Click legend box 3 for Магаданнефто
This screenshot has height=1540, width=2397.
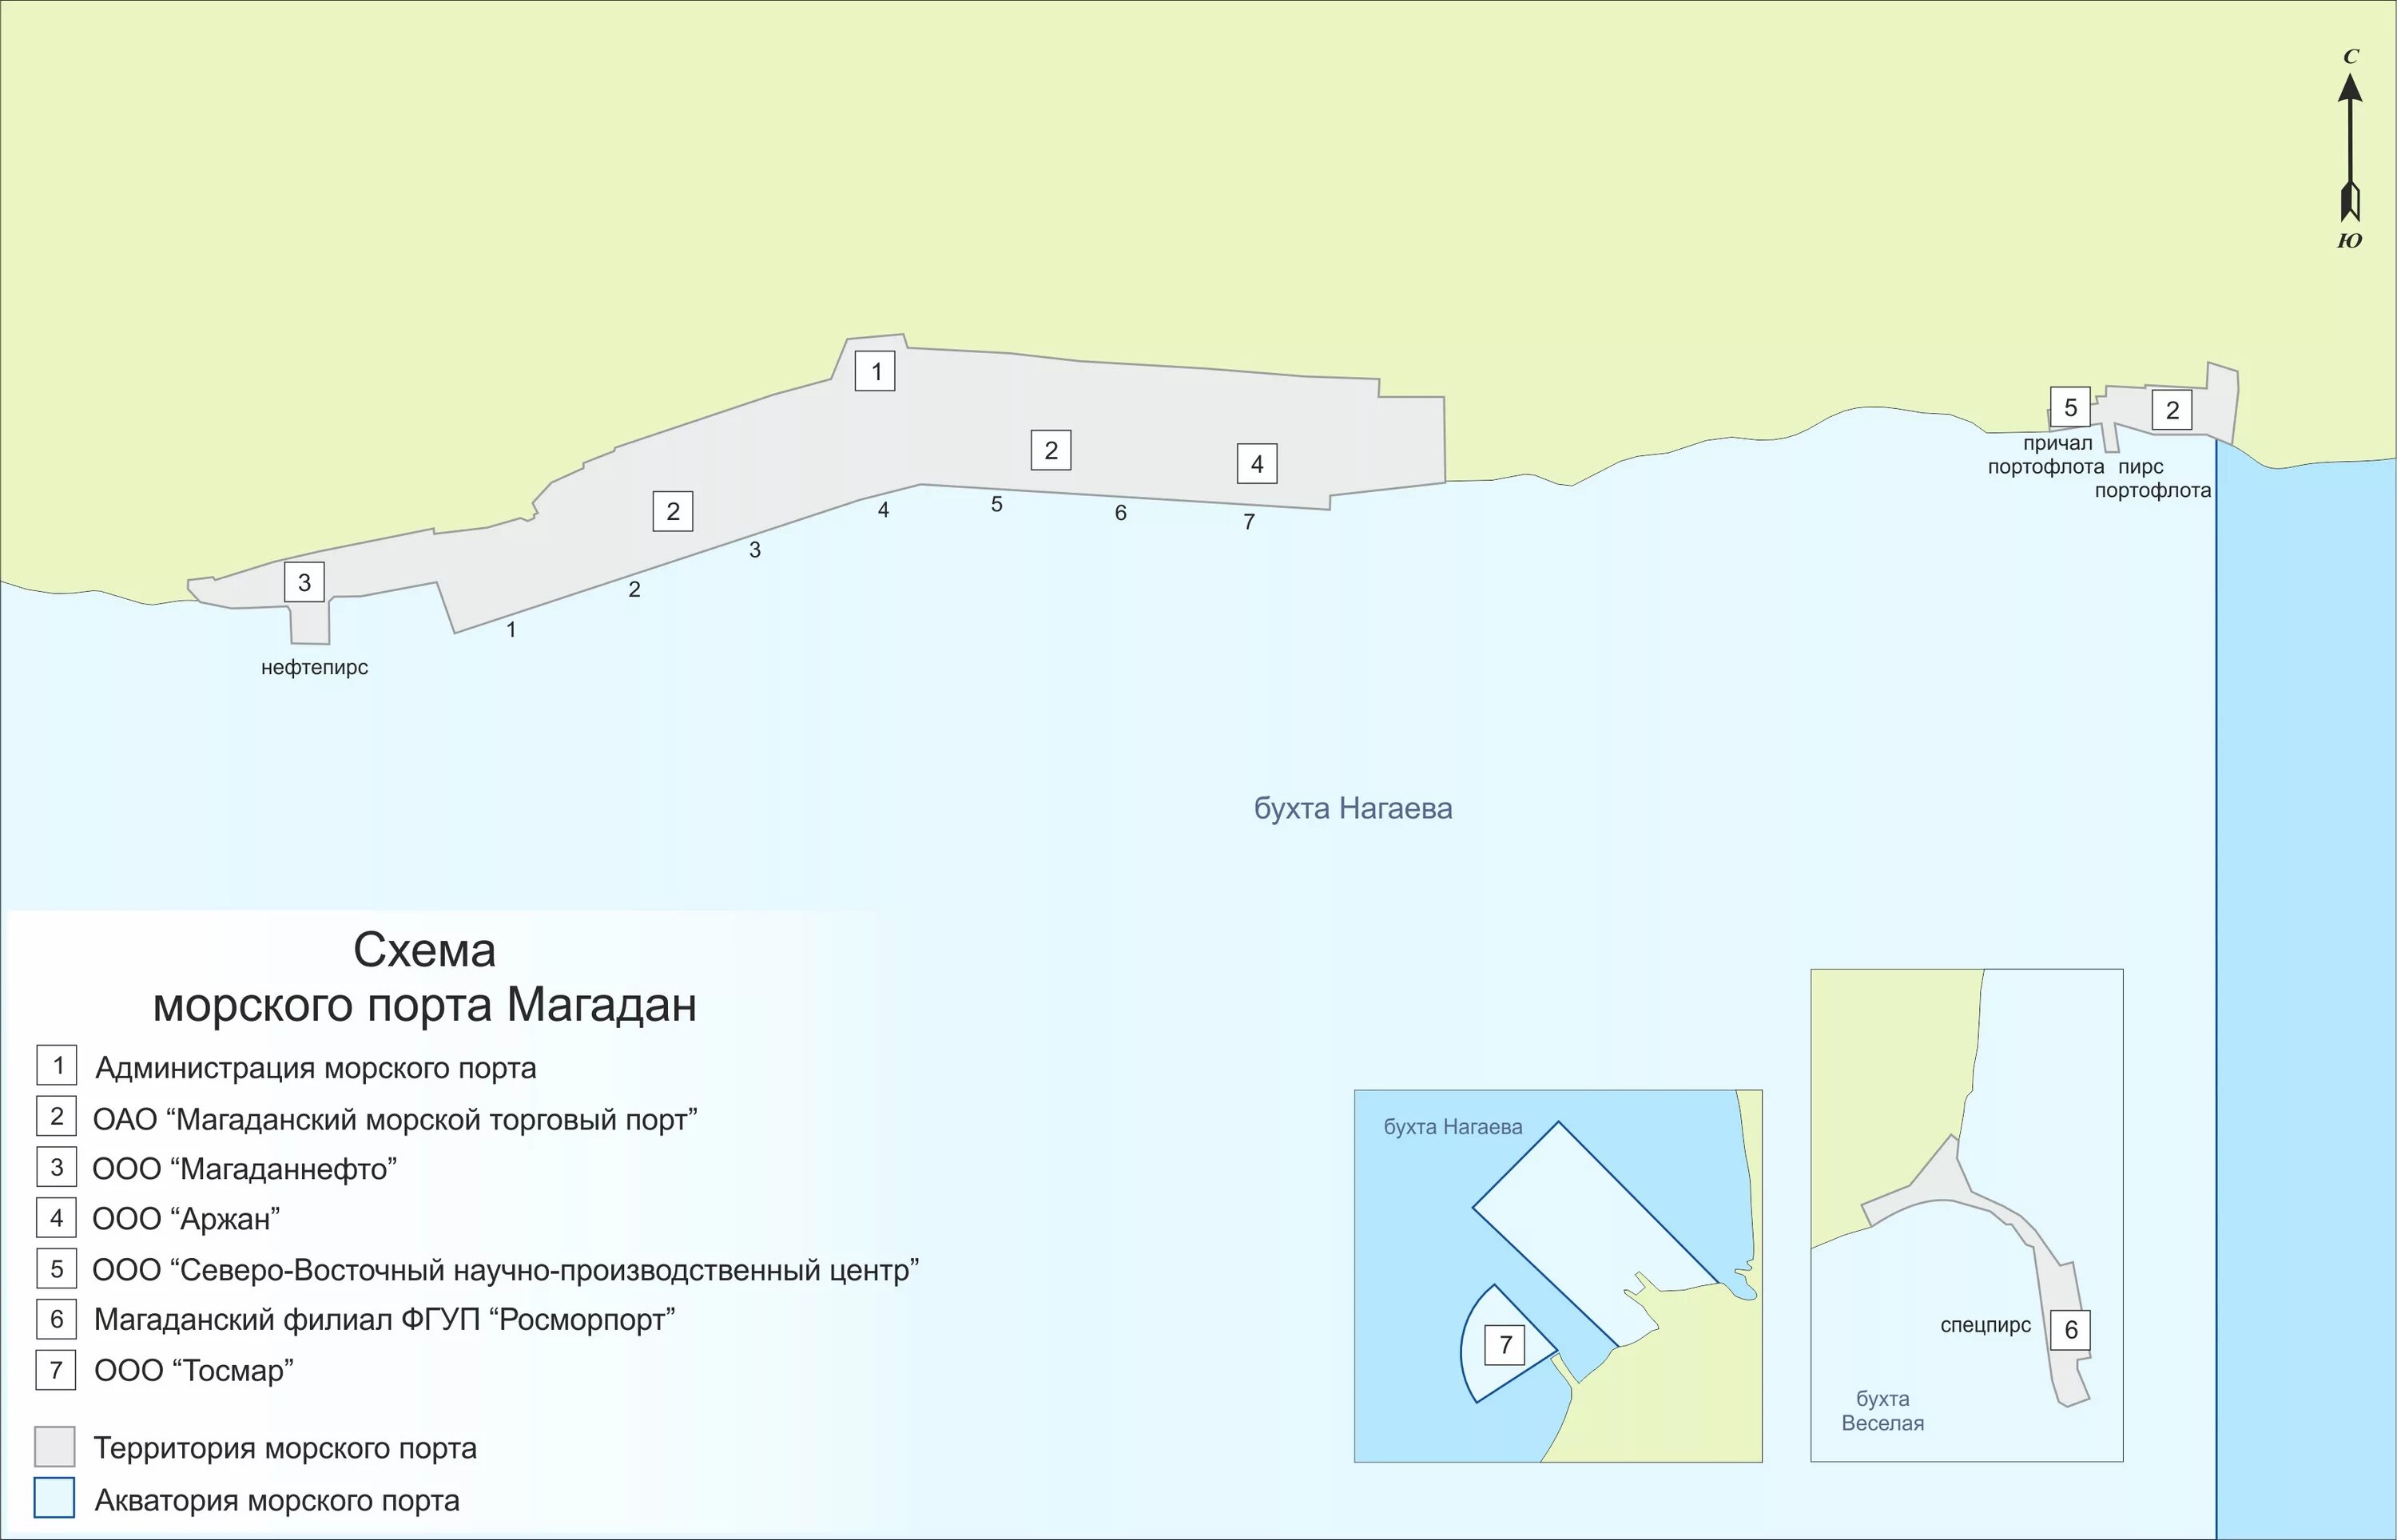click(57, 1167)
